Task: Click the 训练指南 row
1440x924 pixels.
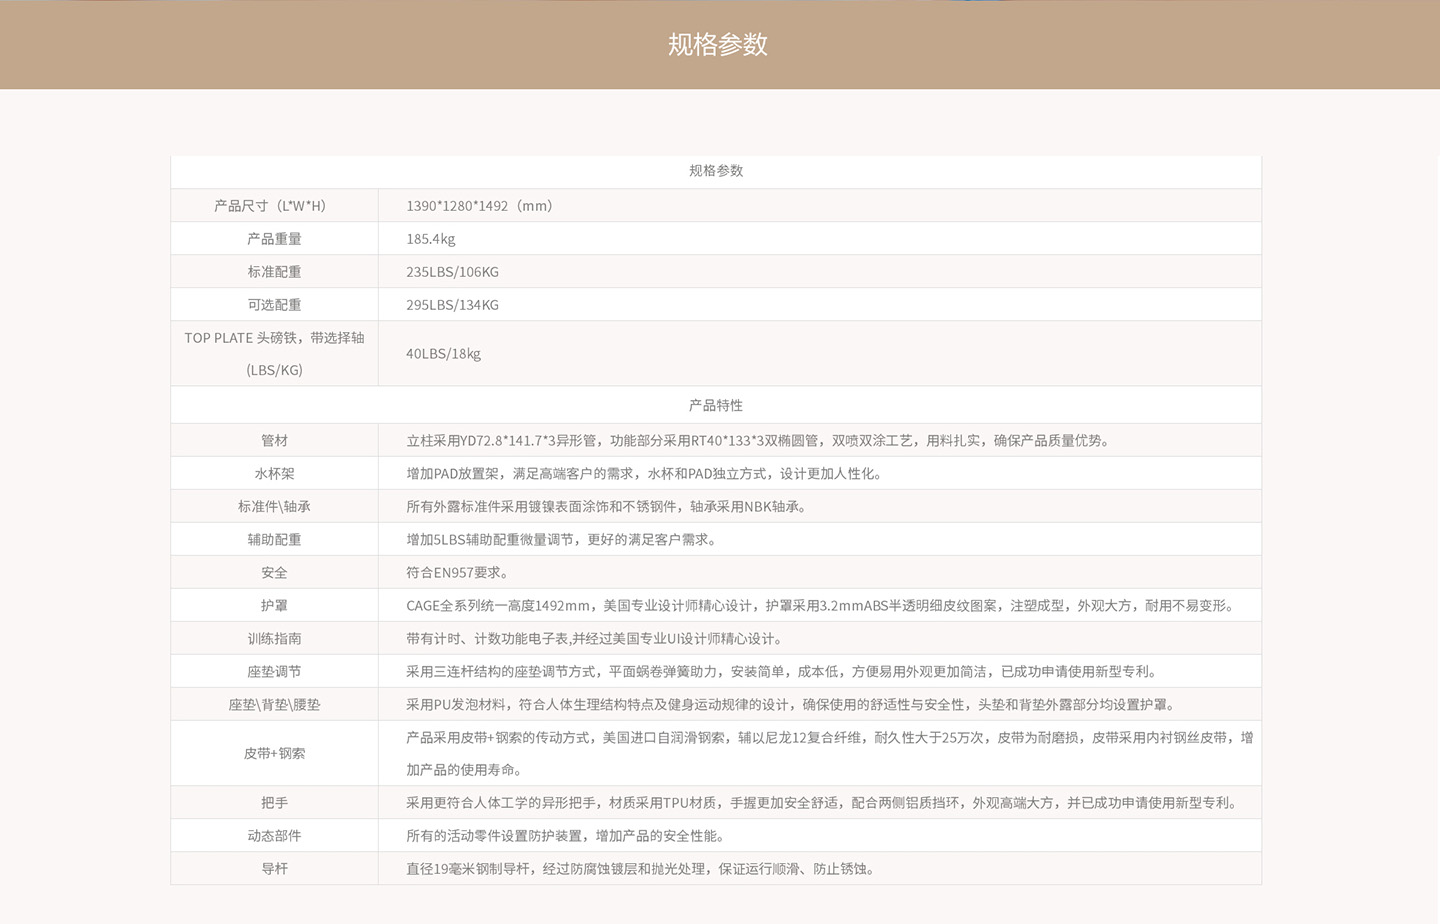Action: (274, 638)
